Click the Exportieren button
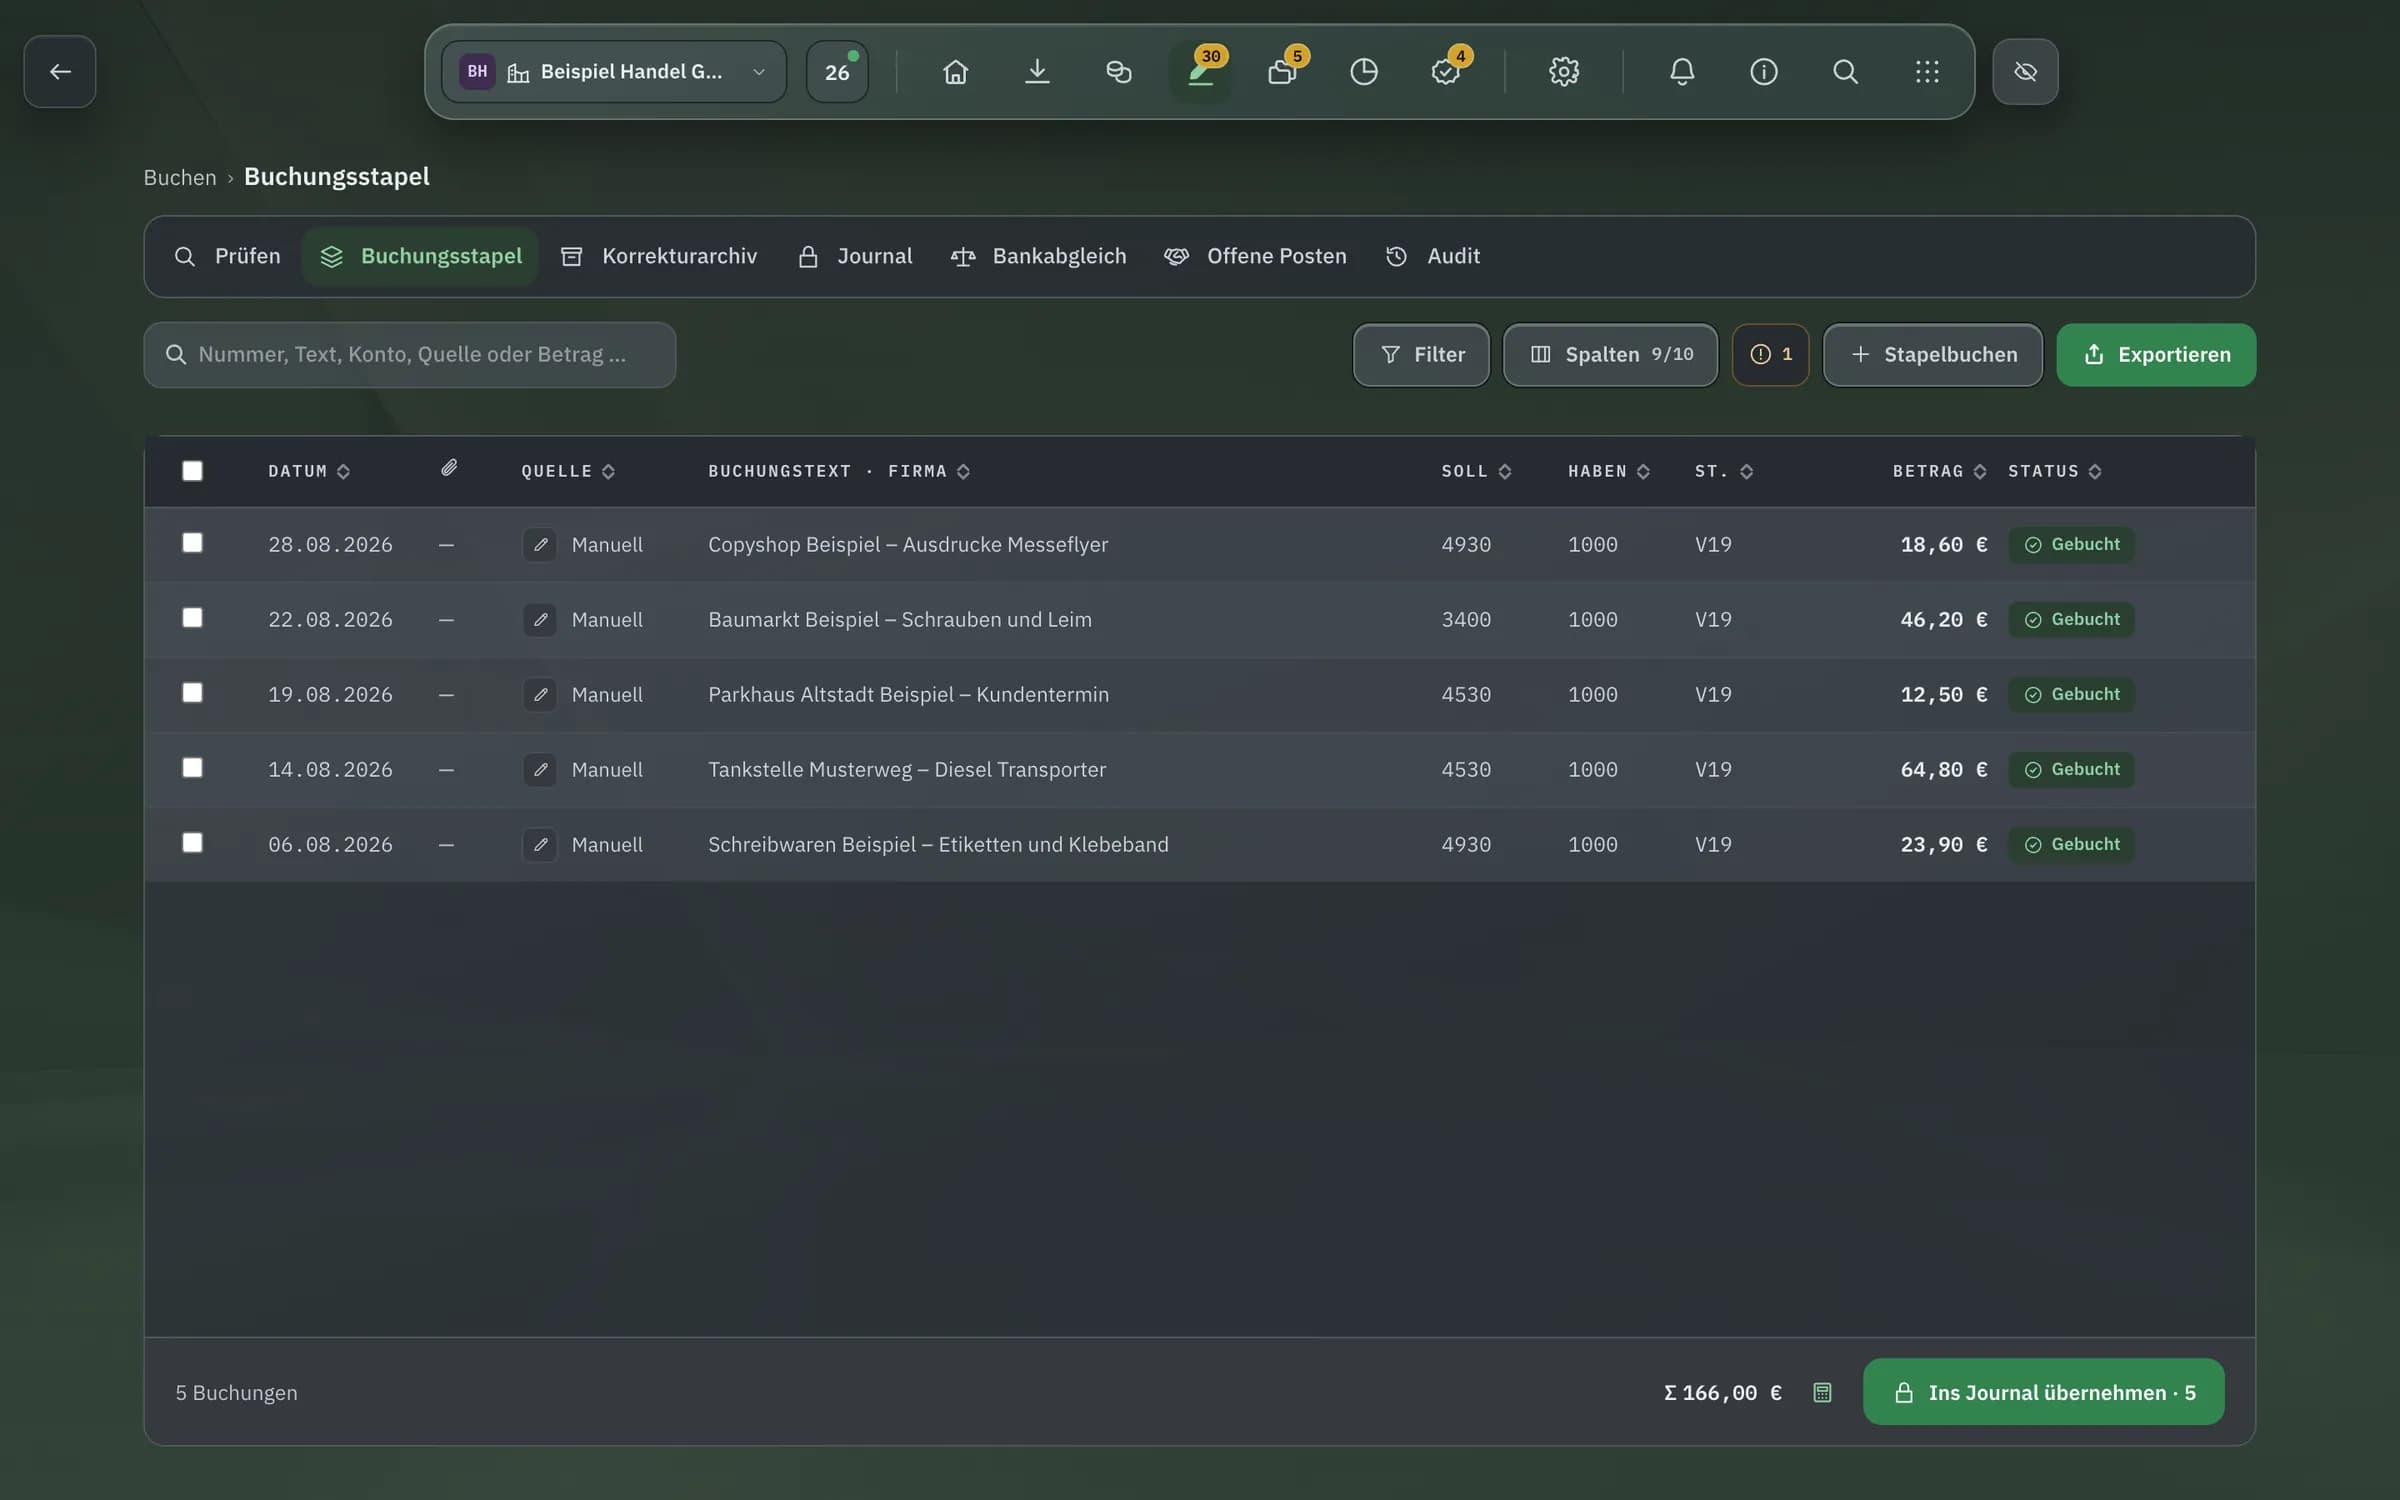The width and height of the screenshot is (2400, 1500). pos(2156,355)
